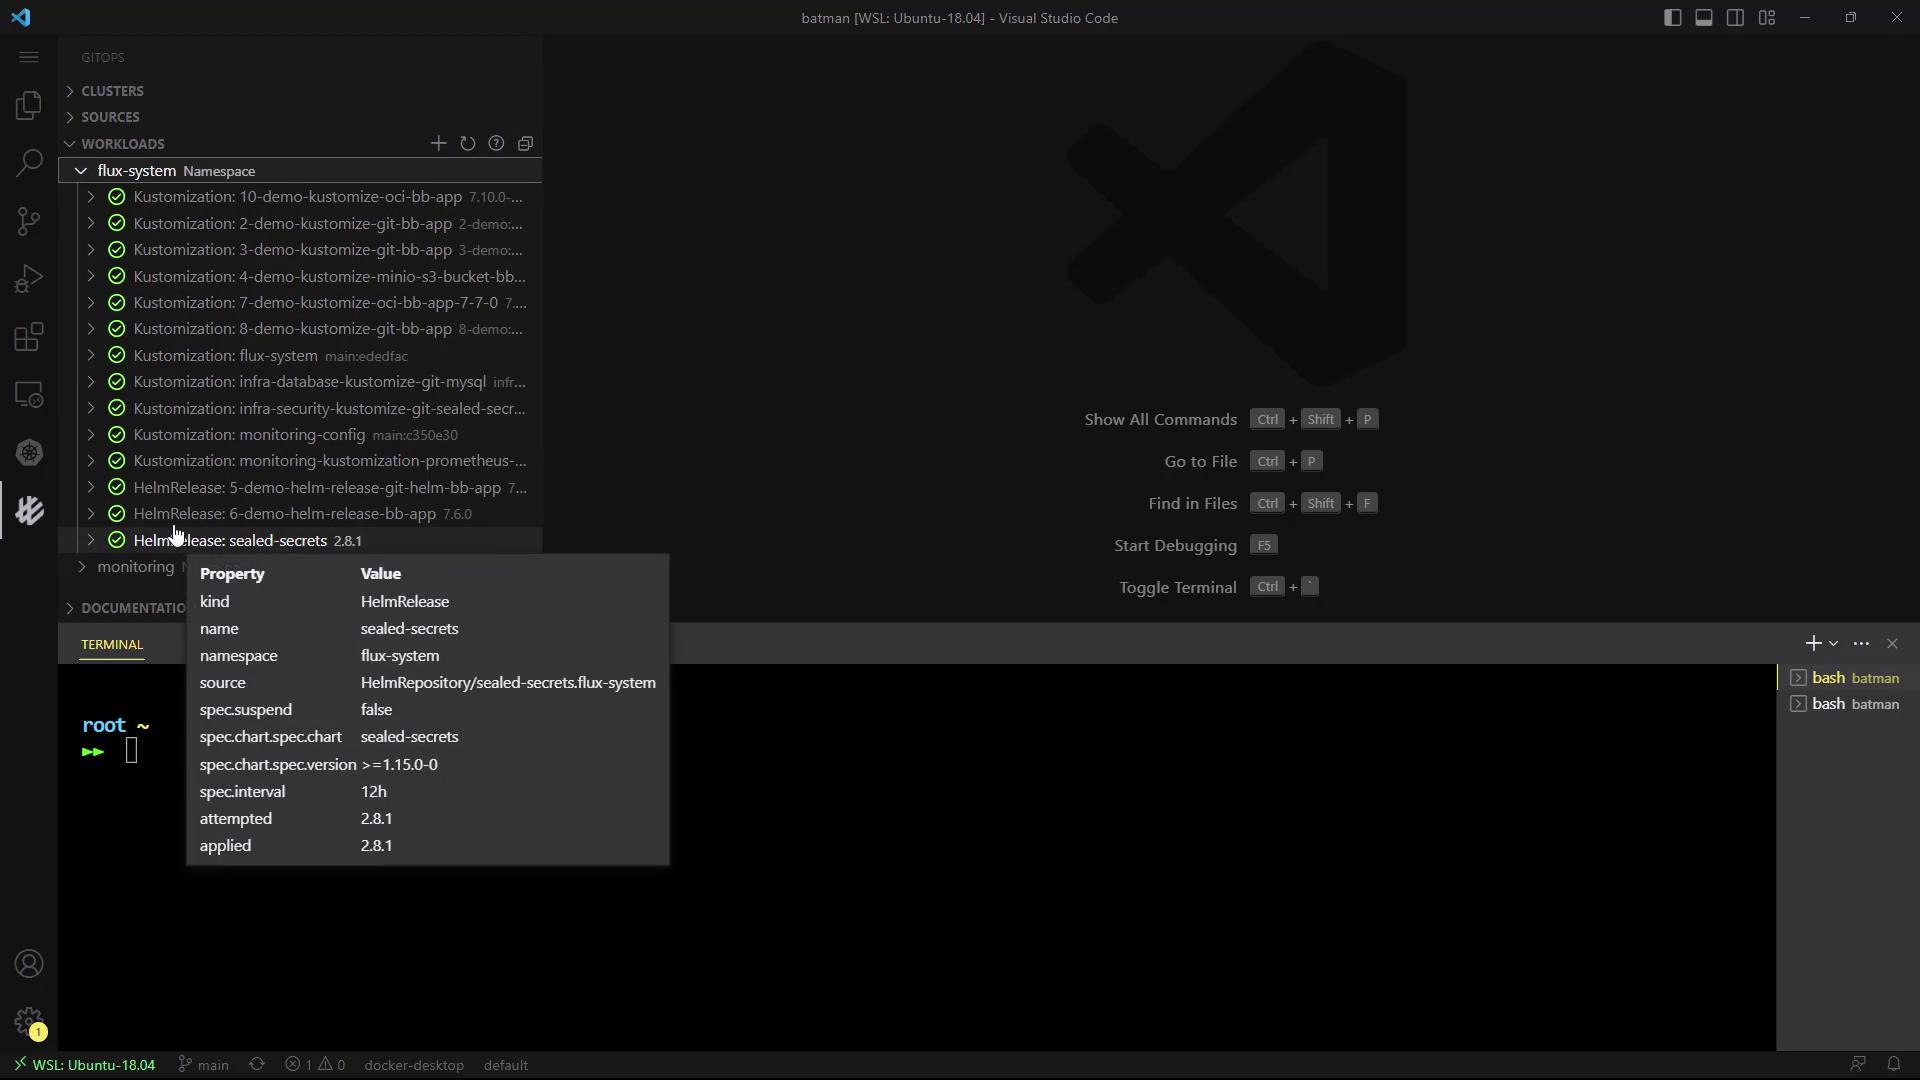Toggle the bottom panel layout button
The width and height of the screenshot is (1920, 1080).
coord(1704,18)
